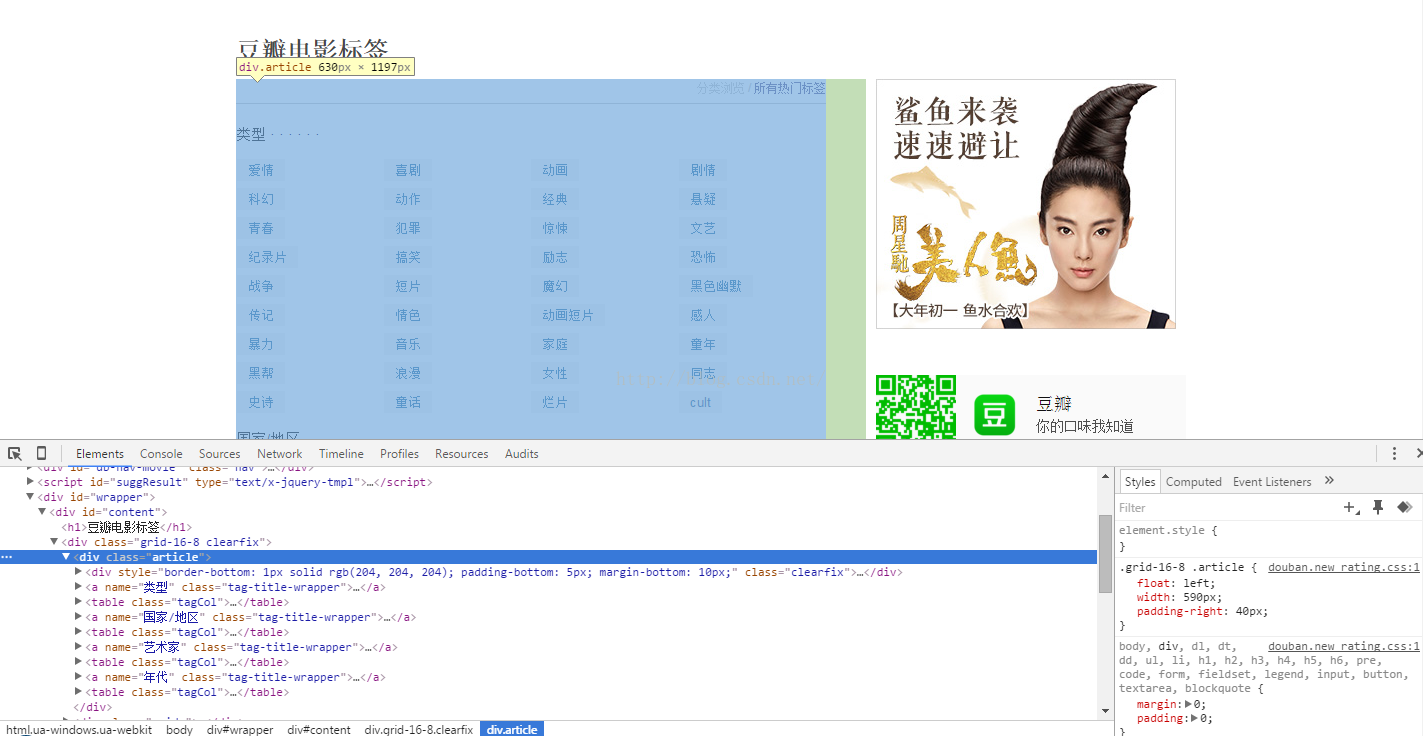
Task: Open the Resources panel tab
Action: [462, 454]
